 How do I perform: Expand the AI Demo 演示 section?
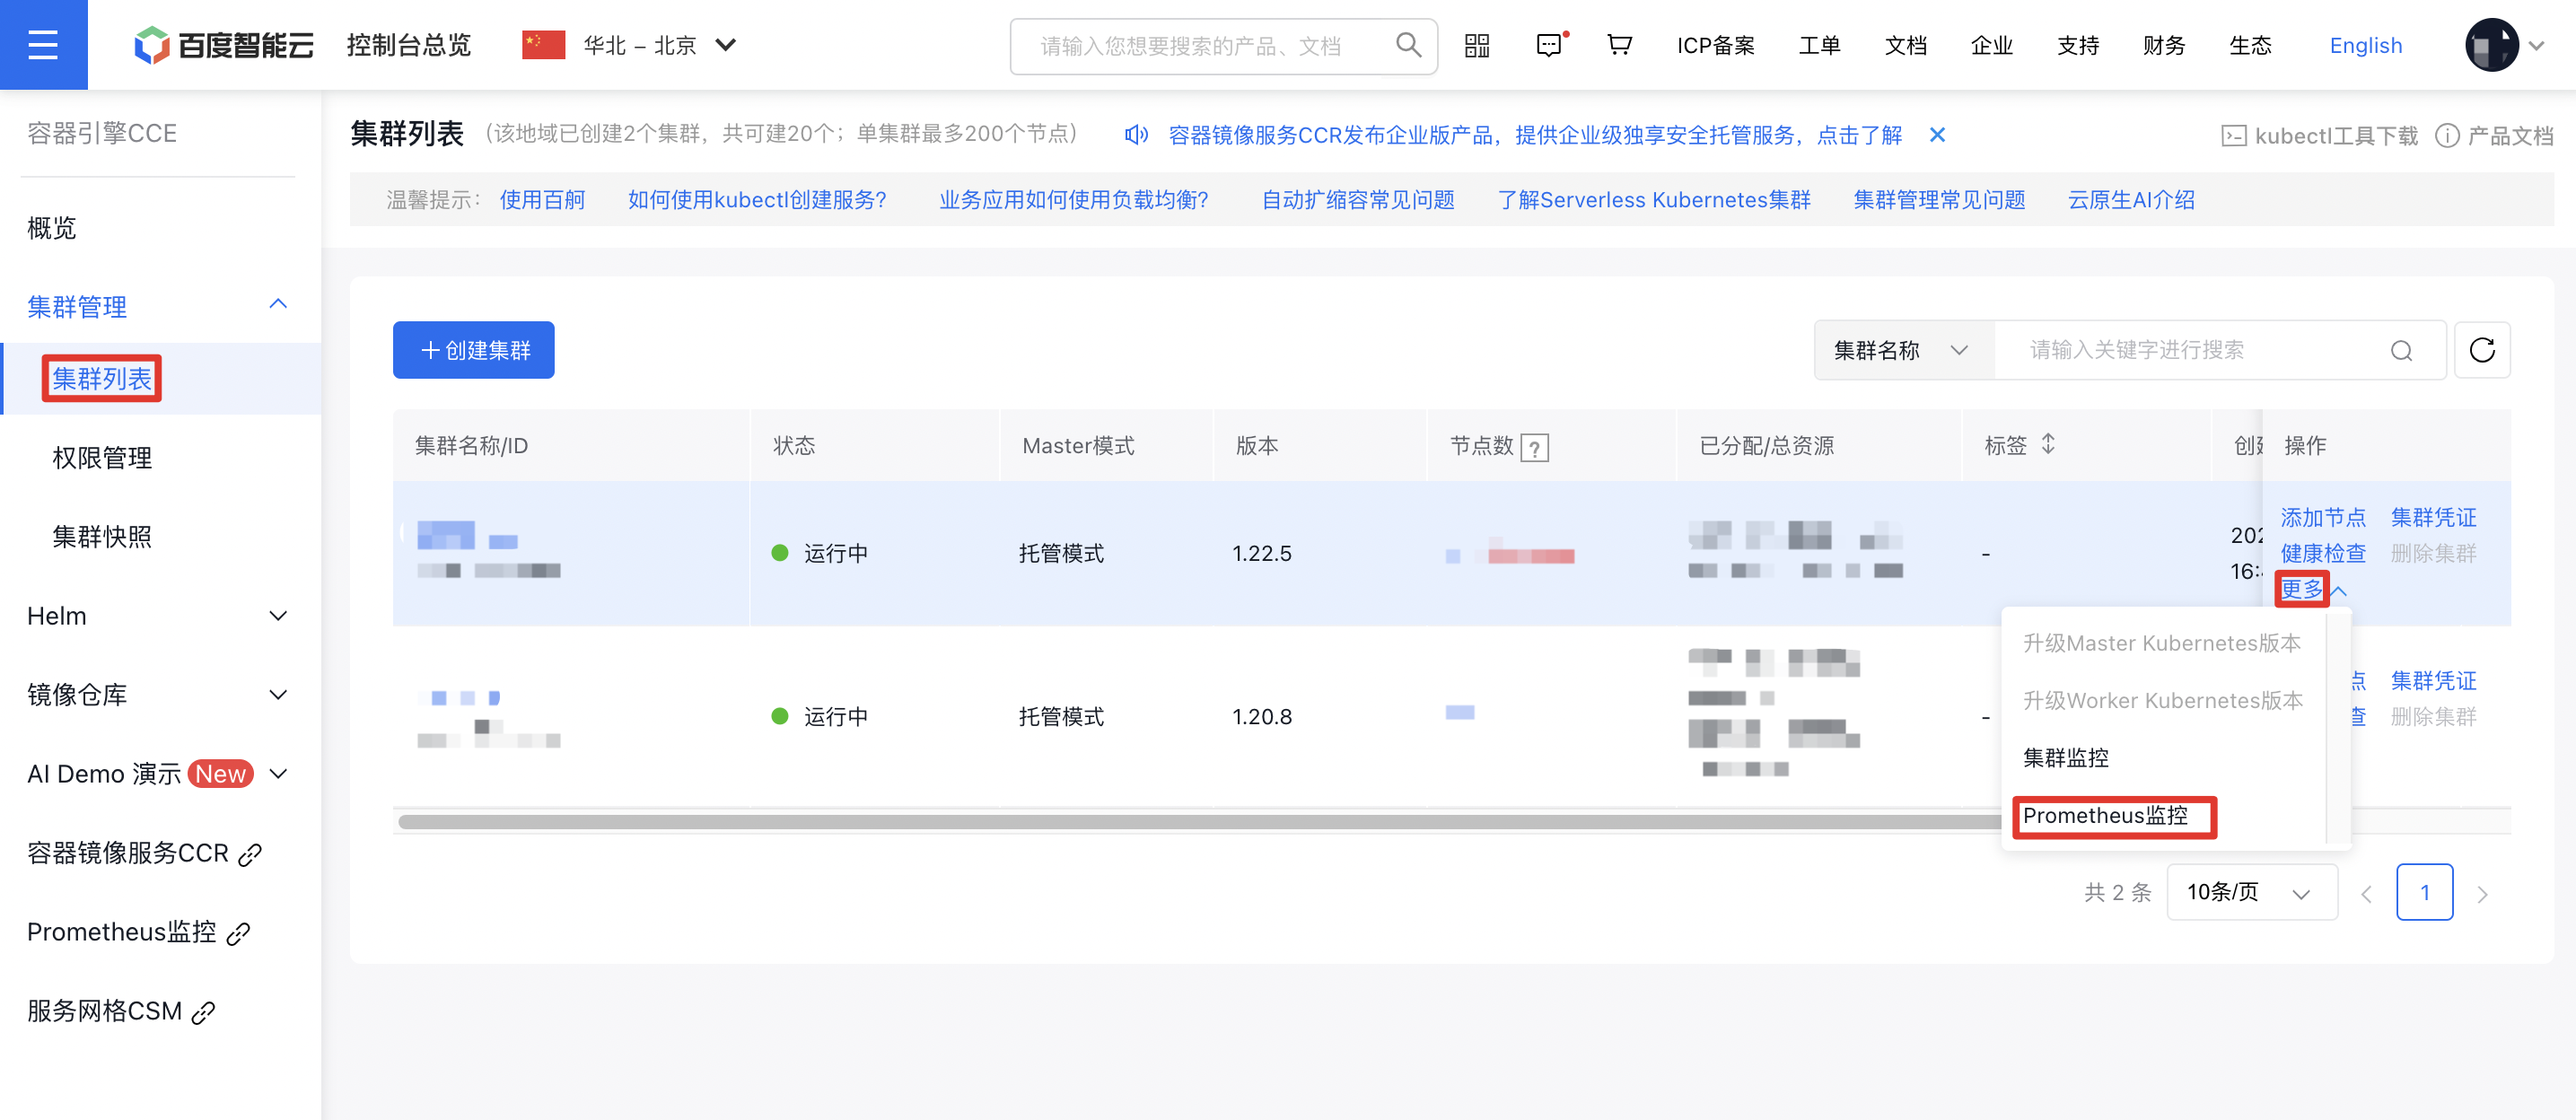pos(278,774)
